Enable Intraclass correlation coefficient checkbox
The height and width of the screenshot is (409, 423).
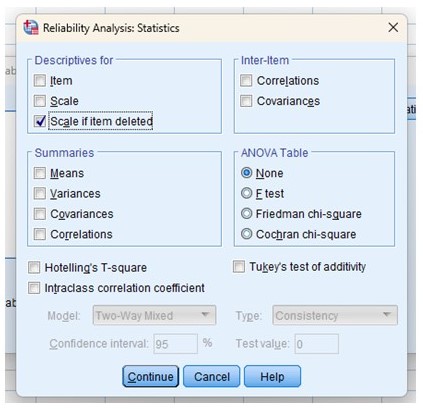pyautogui.click(x=34, y=288)
